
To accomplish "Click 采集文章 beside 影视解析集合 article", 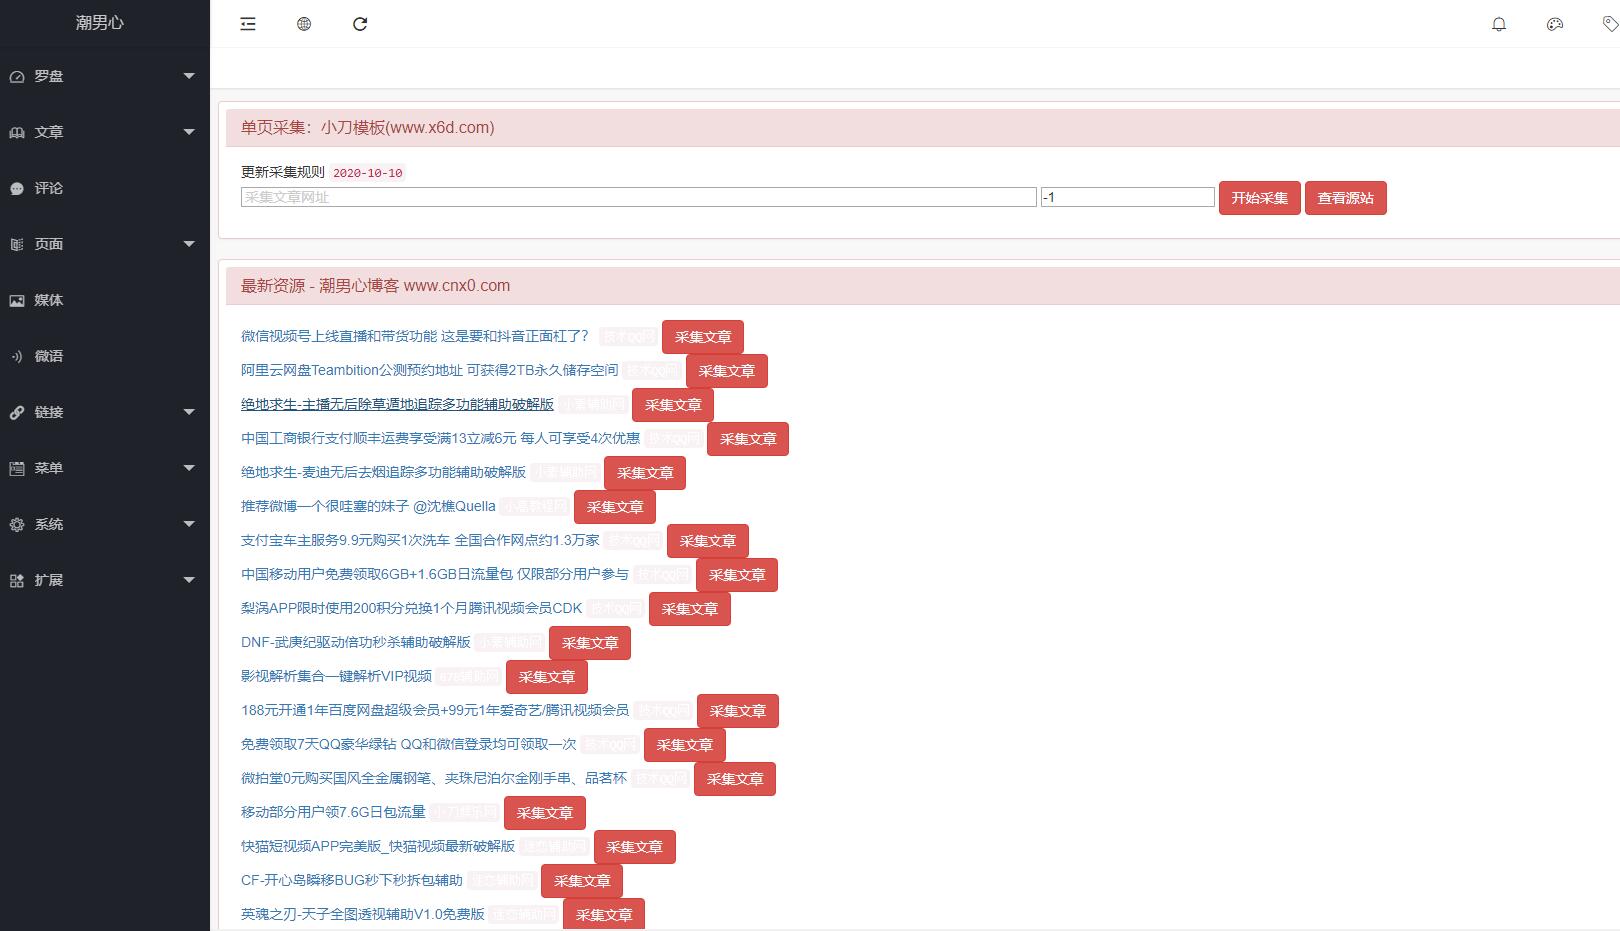I will coord(546,677).
